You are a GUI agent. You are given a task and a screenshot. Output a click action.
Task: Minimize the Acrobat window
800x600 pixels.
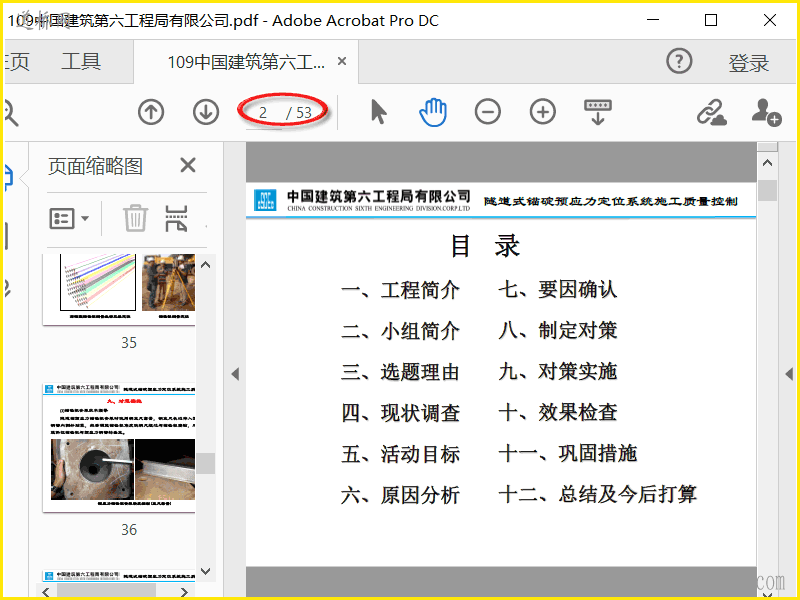click(x=653, y=20)
